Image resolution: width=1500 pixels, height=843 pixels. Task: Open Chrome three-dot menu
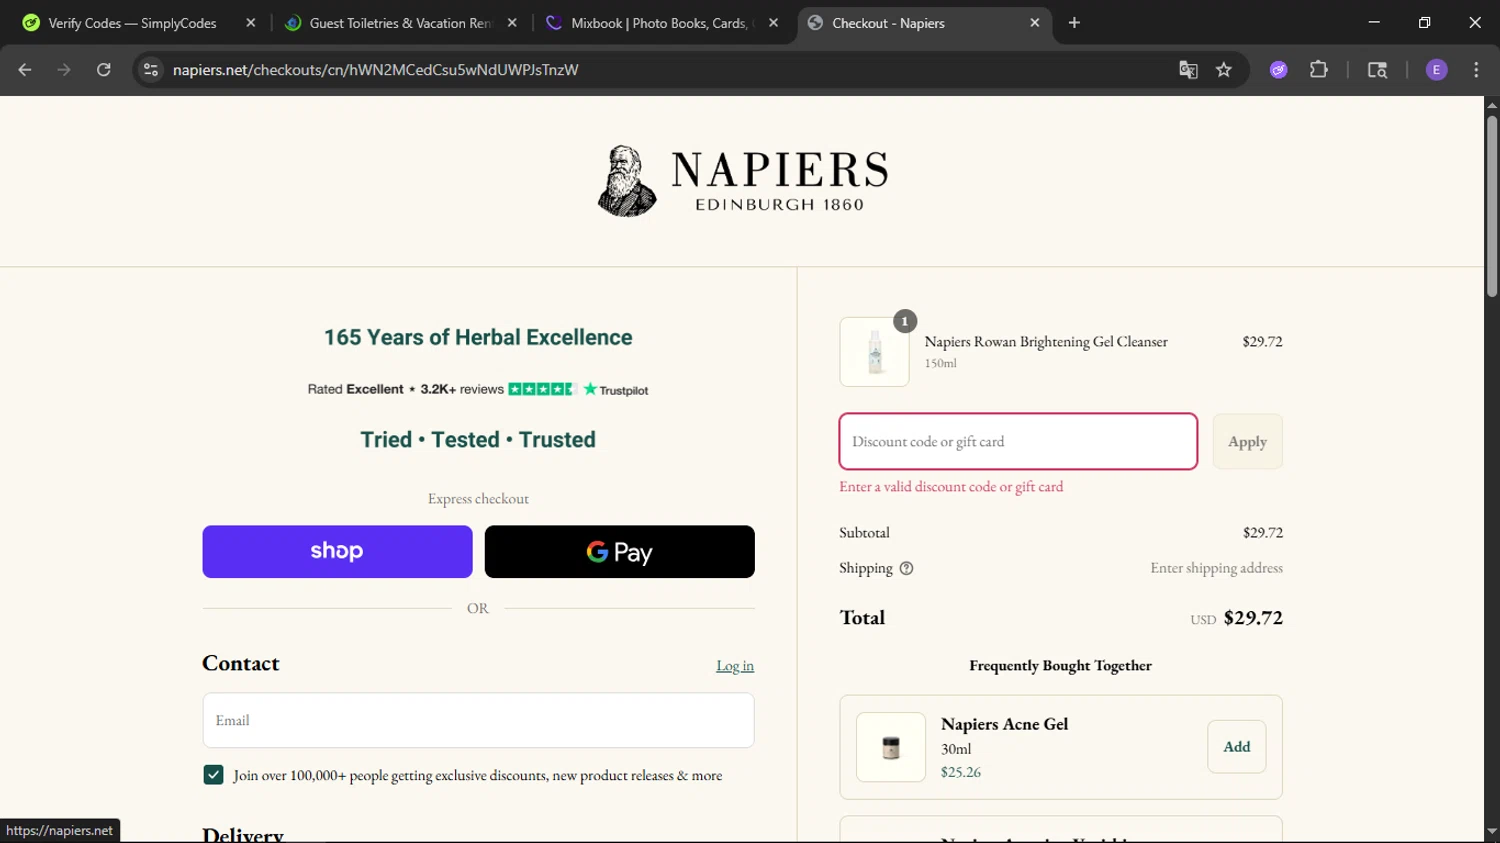coord(1476,70)
